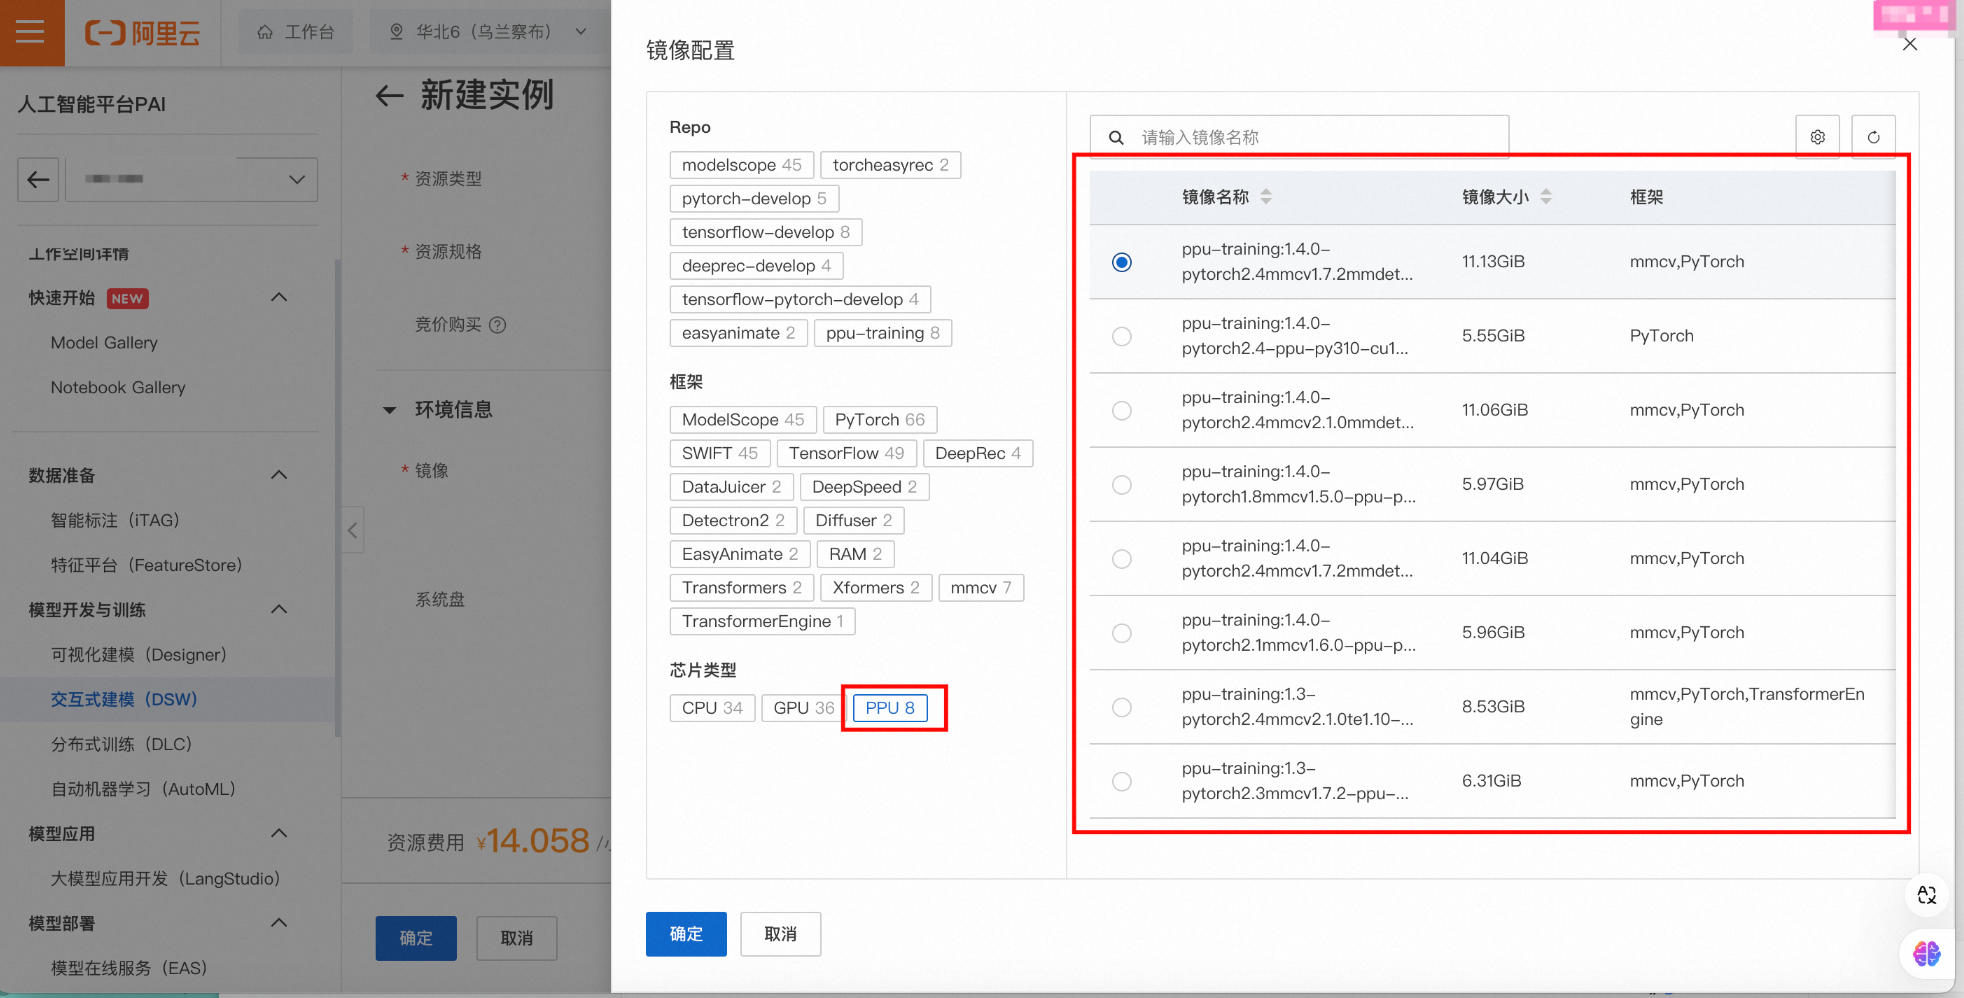Screen dimensions: 1964x998
Task: Open the workspace selector dropdown
Action: (192, 179)
